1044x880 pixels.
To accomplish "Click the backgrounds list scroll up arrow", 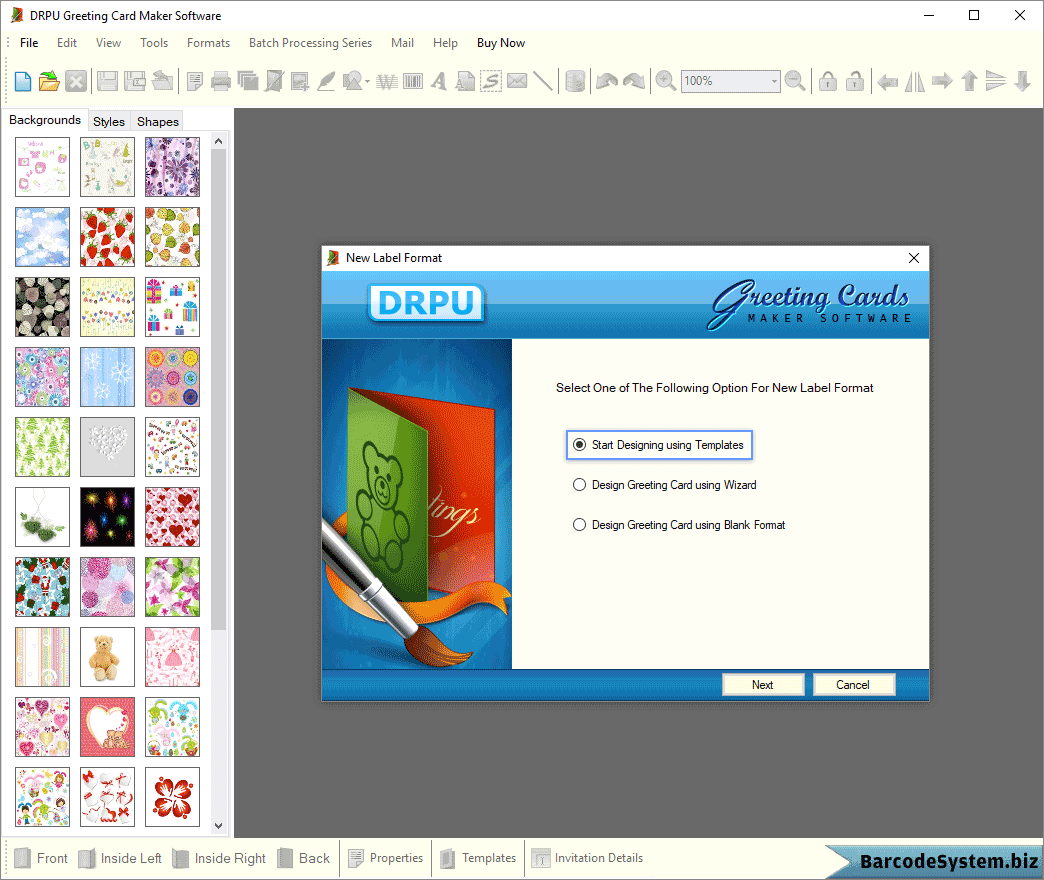I will point(218,141).
